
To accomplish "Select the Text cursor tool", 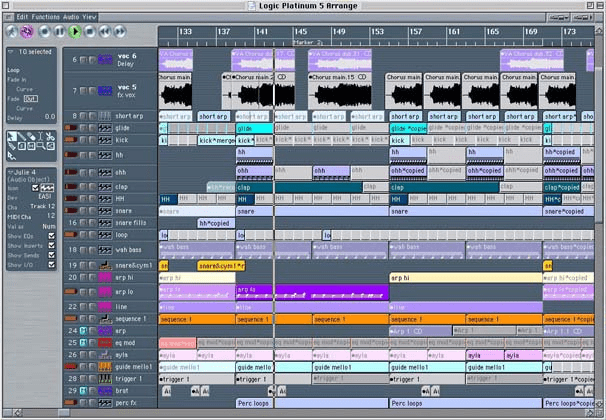I will point(41,136).
